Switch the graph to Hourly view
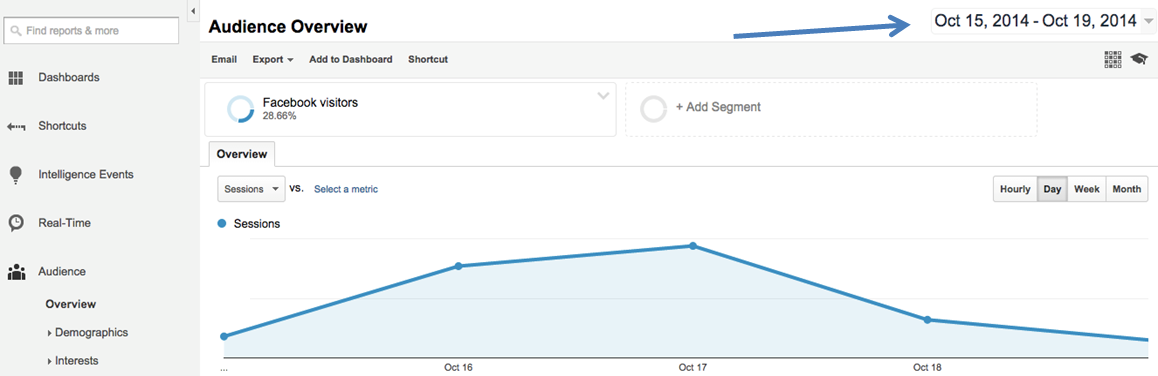This screenshot has height=376, width=1158. pos(1015,189)
